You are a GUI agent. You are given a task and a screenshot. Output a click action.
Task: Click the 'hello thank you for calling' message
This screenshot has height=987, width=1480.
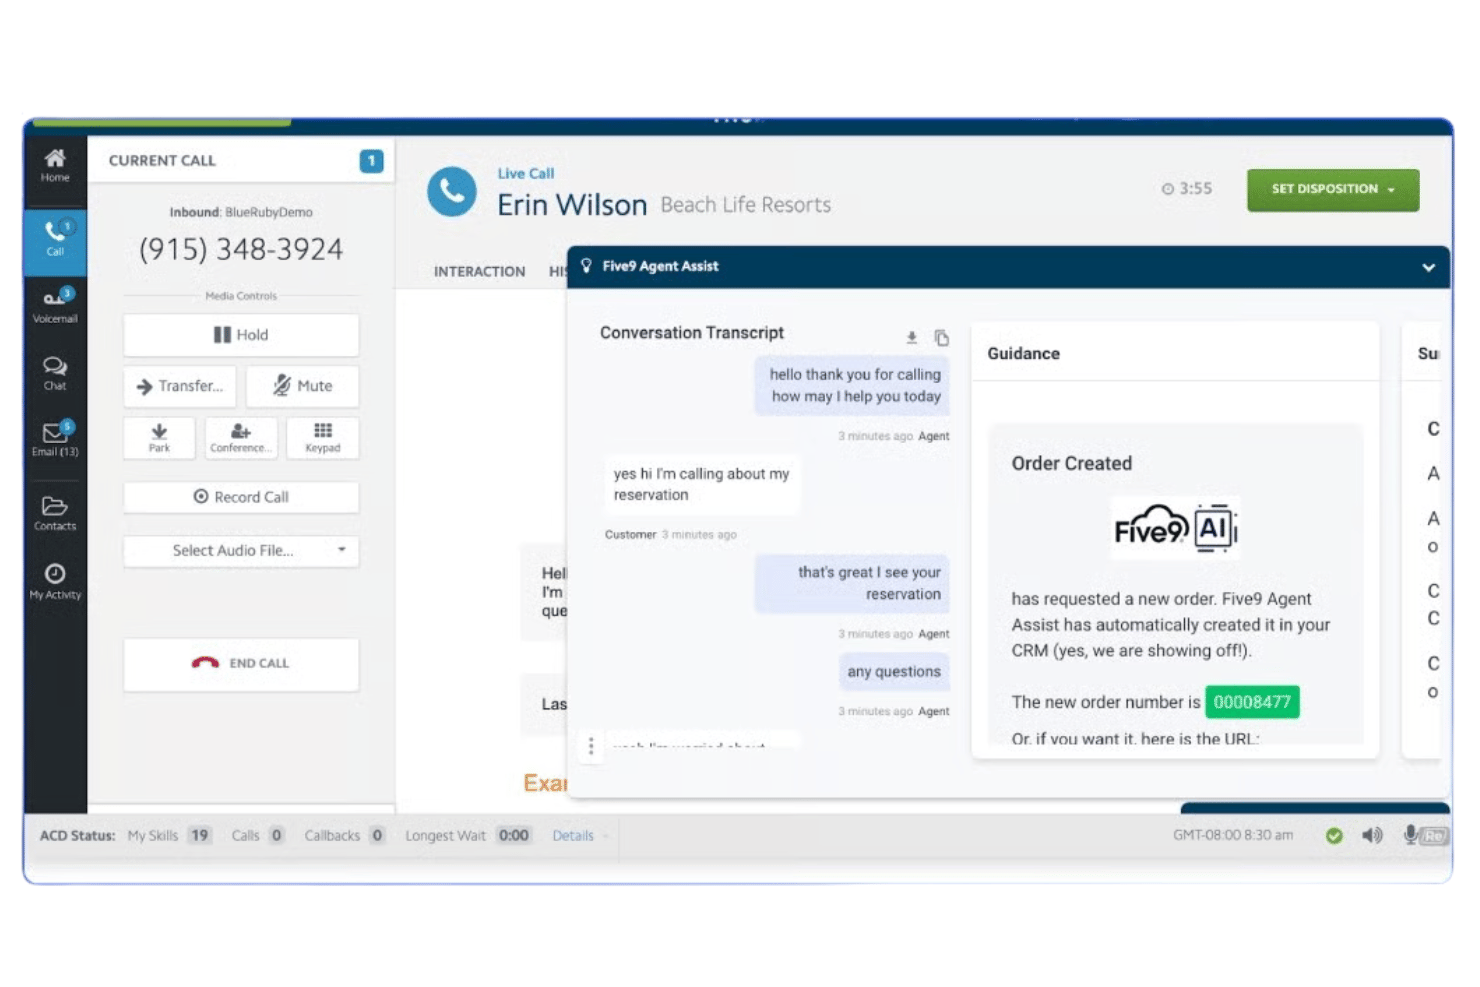pyautogui.click(x=853, y=386)
